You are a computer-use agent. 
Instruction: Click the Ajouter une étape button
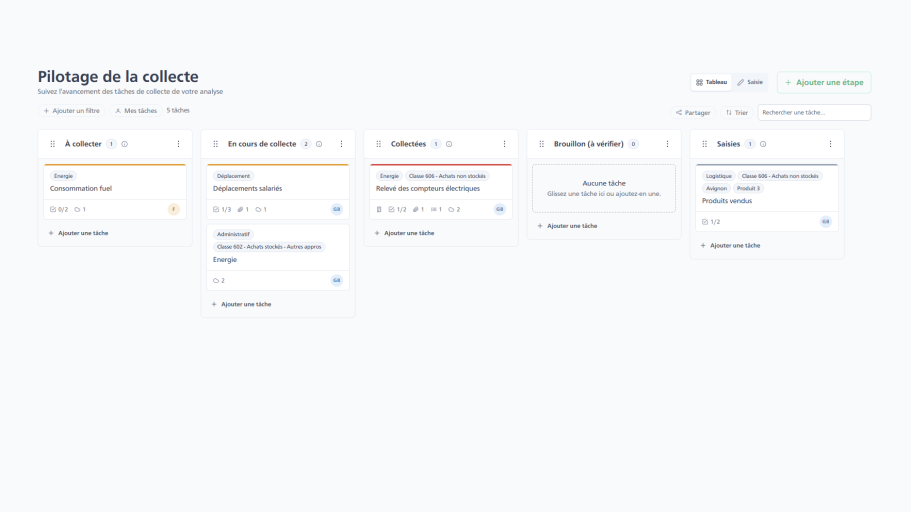click(824, 83)
